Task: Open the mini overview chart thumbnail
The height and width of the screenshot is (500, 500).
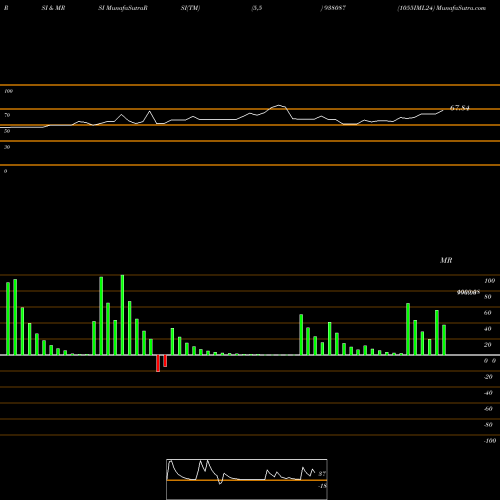Action: (247, 479)
